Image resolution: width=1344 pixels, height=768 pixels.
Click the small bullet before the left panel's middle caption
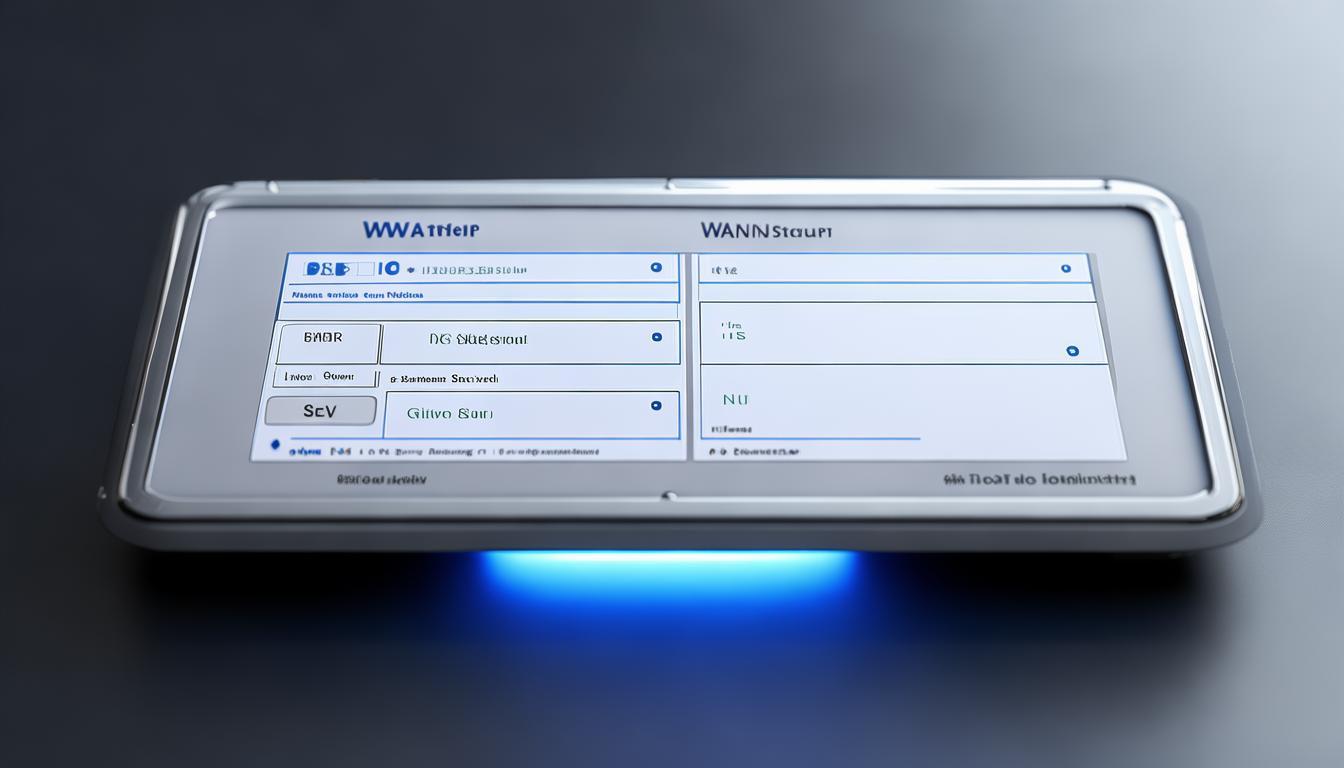pyautogui.click(x=393, y=380)
